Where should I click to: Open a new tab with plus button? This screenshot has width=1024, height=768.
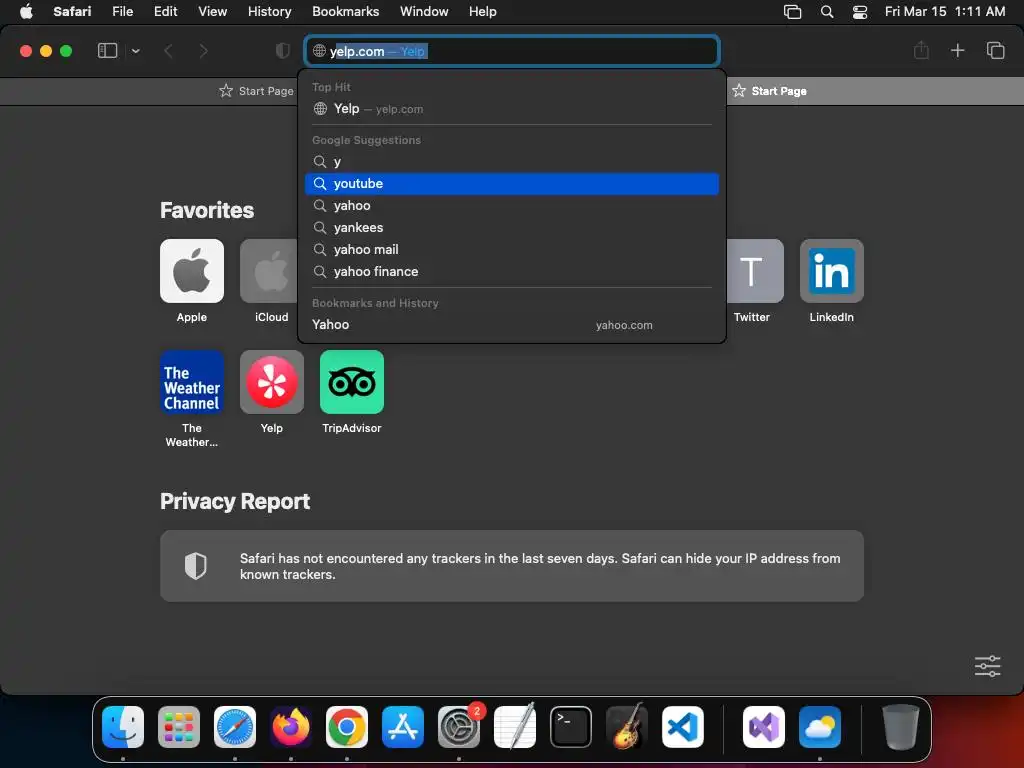pyautogui.click(x=957, y=50)
